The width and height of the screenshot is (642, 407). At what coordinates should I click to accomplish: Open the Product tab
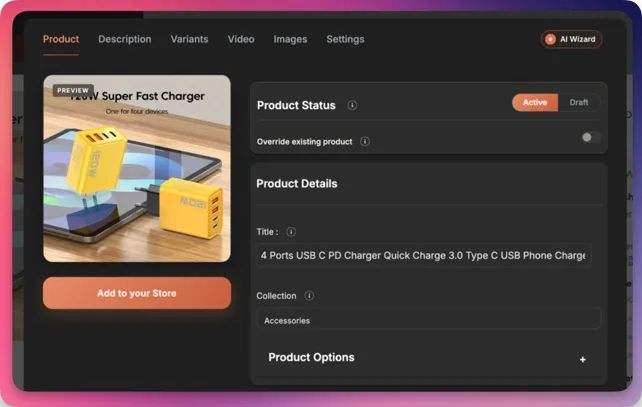pyautogui.click(x=61, y=39)
